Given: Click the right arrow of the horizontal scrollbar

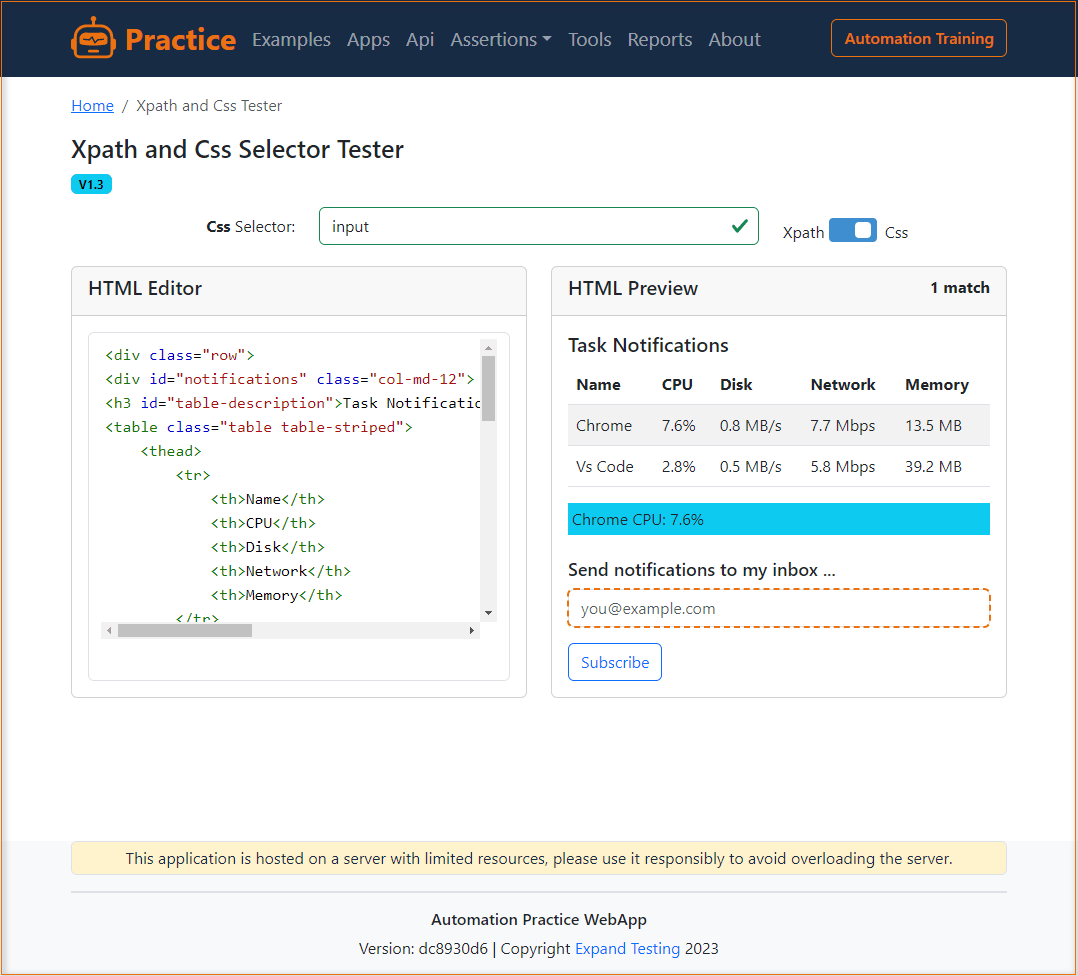Looking at the screenshot, I should (x=471, y=630).
